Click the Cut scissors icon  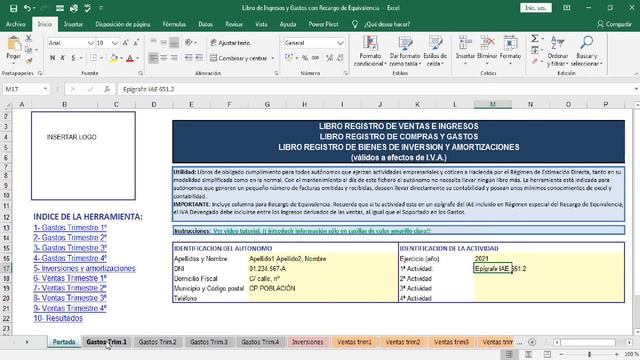click(29, 39)
